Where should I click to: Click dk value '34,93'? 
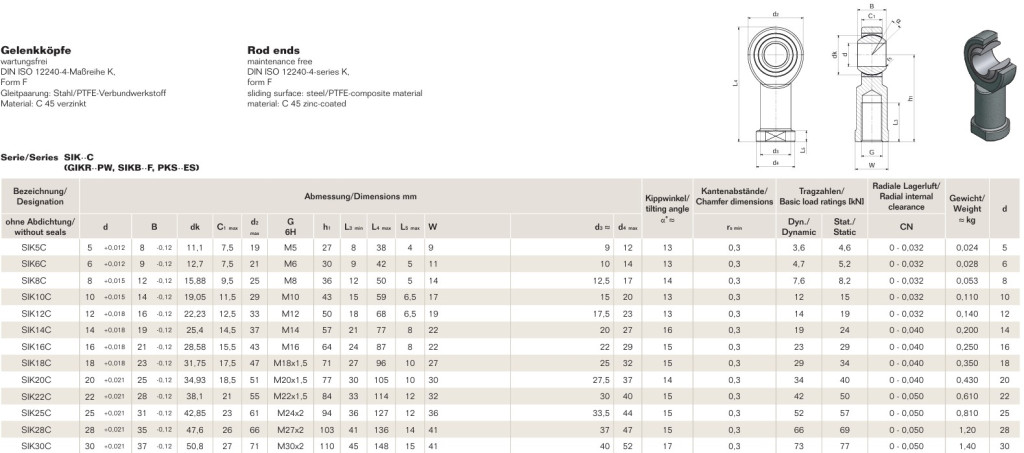click(x=195, y=379)
